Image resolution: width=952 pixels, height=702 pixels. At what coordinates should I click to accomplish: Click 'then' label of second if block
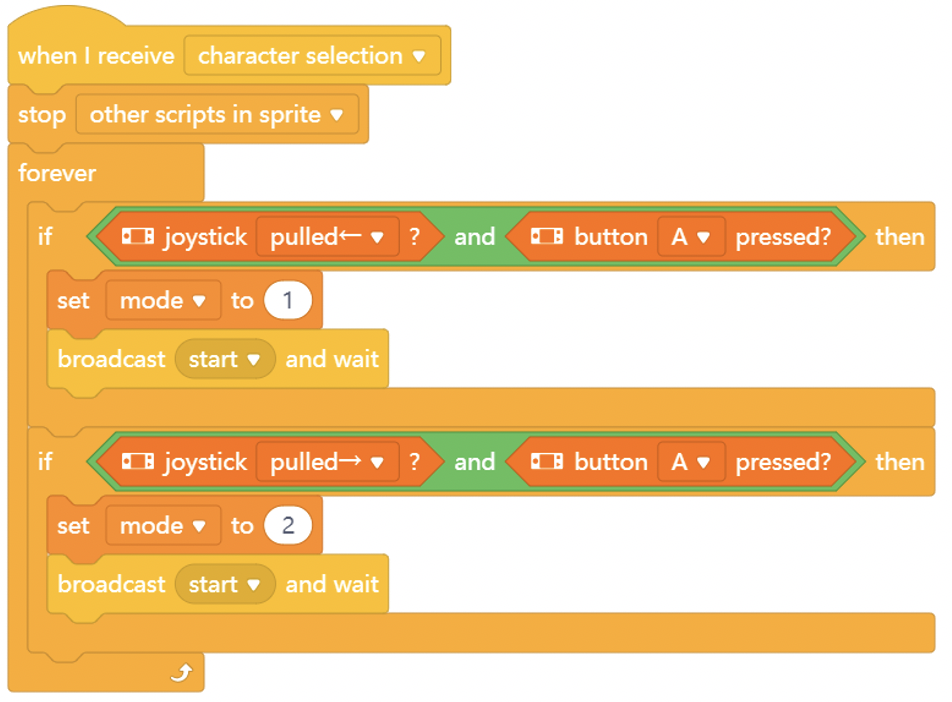(x=900, y=462)
